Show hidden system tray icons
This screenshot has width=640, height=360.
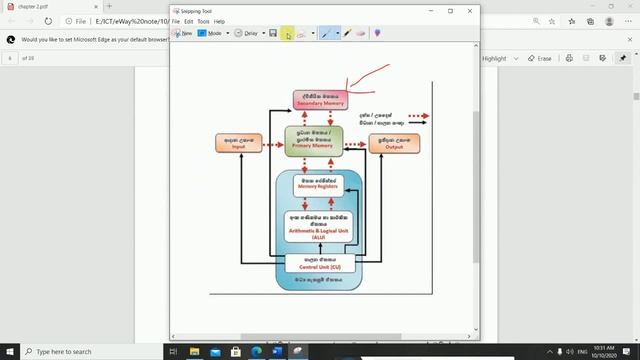[x=549, y=352]
